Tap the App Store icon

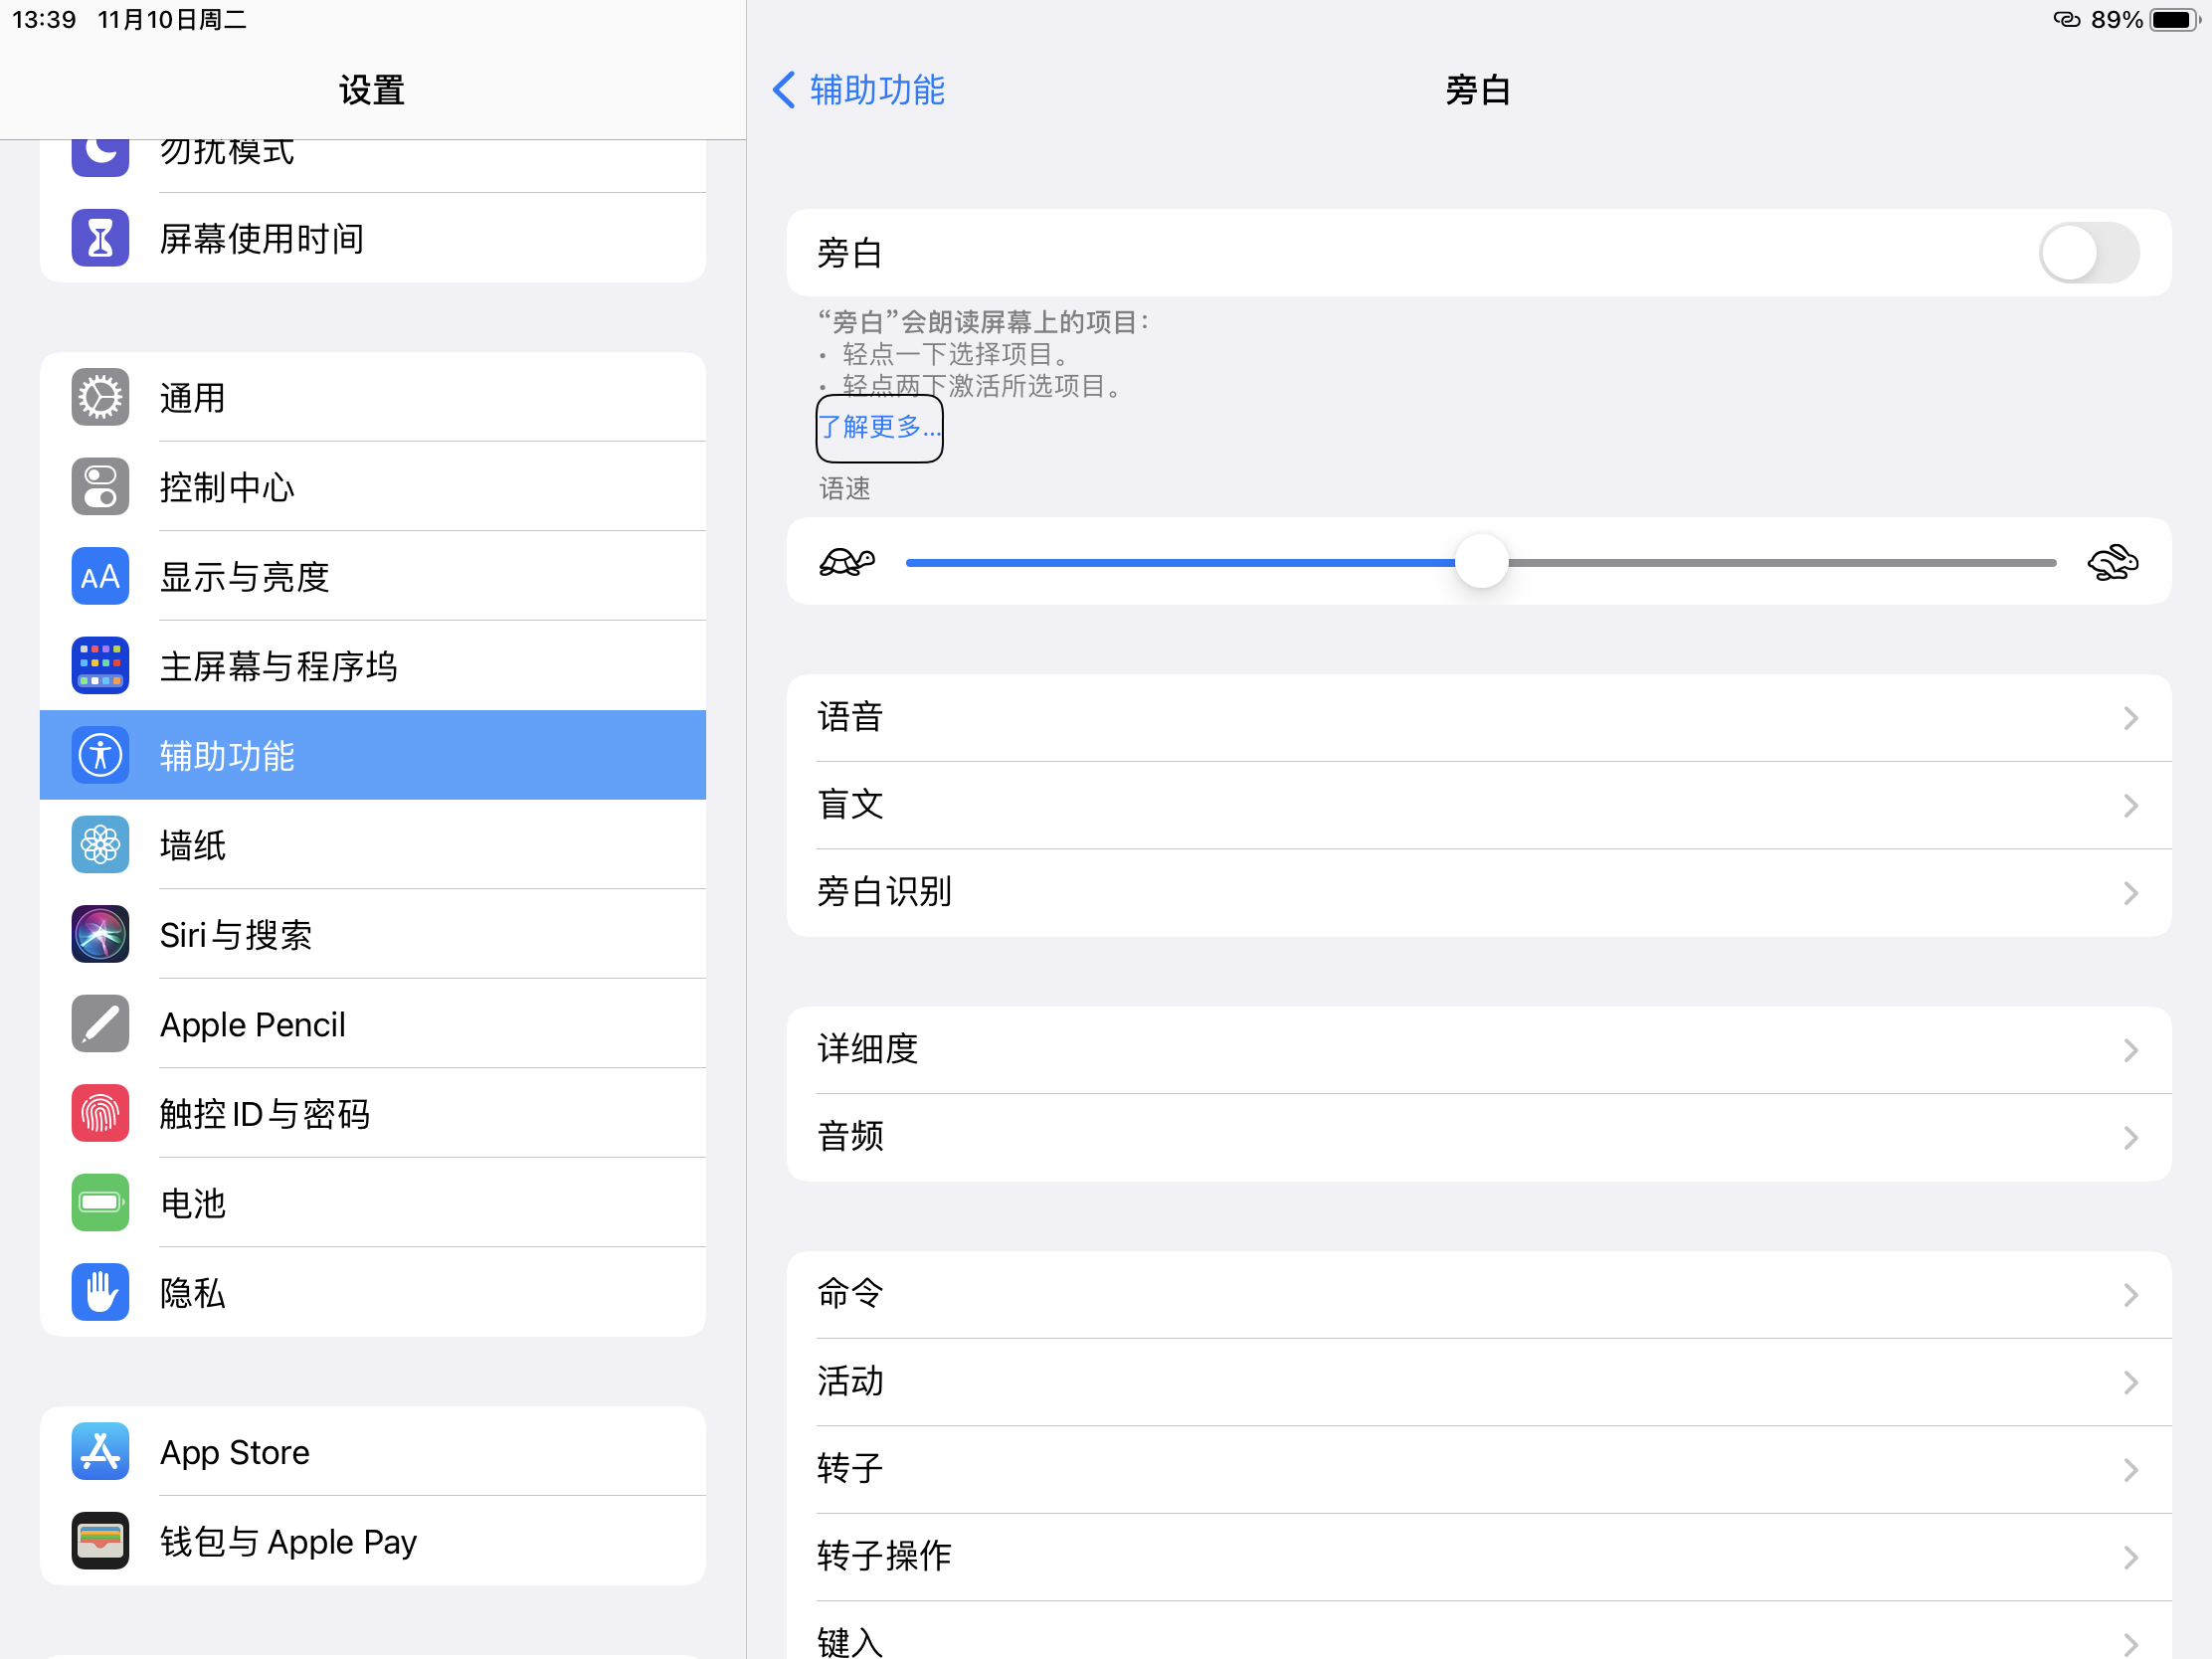click(x=100, y=1451)
